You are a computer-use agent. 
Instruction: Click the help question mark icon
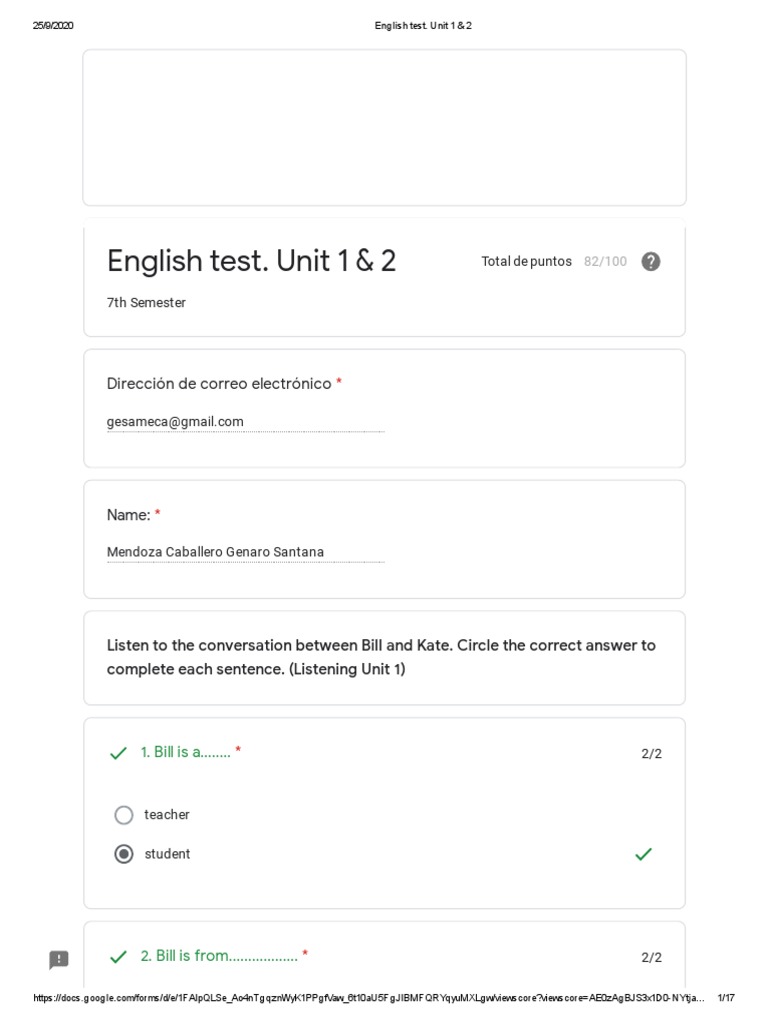(x=651, y=262)
